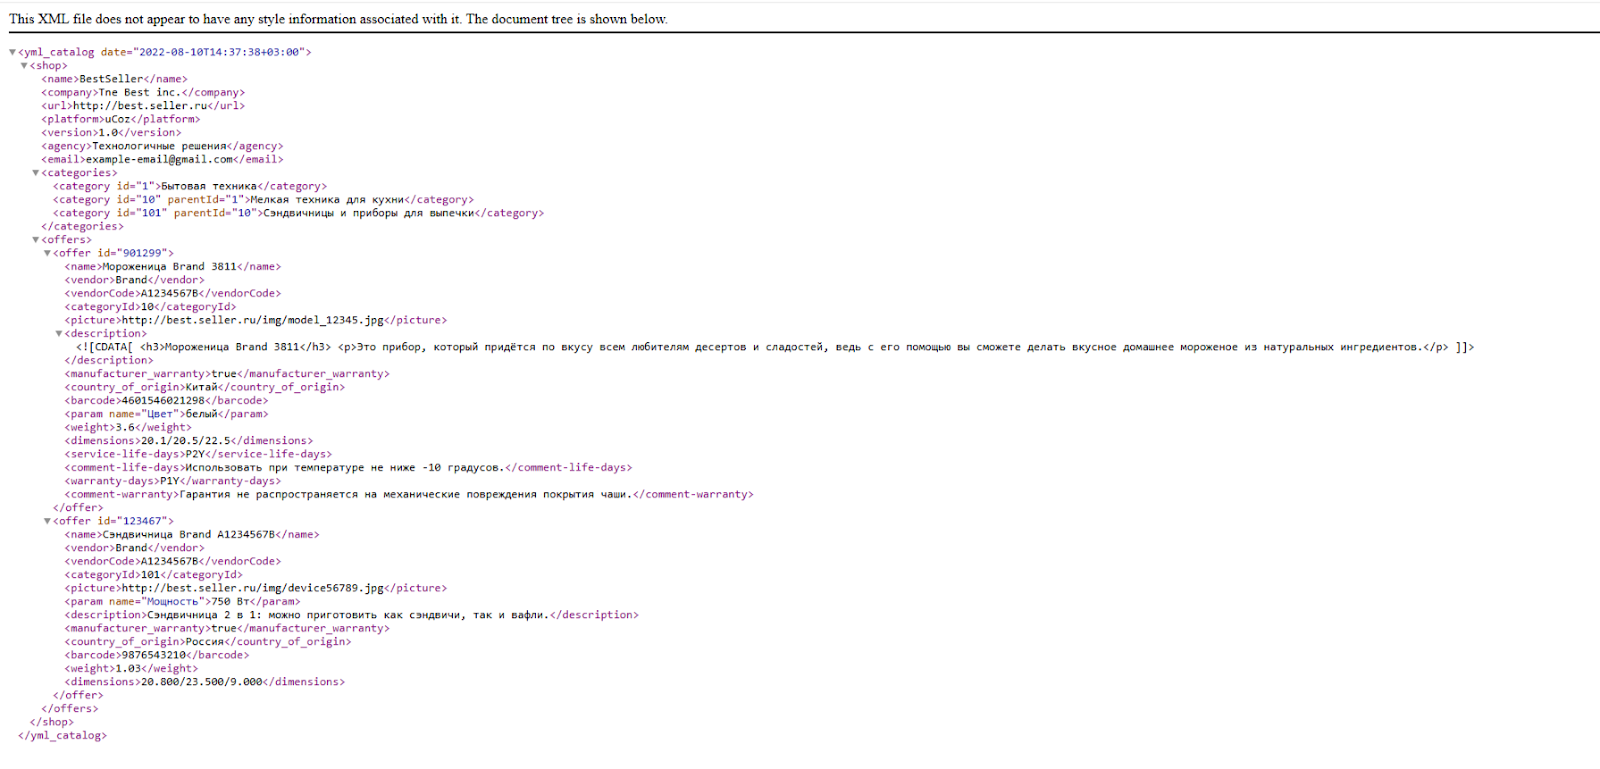Collapse the offers node arrow

(x=36, y=240)
